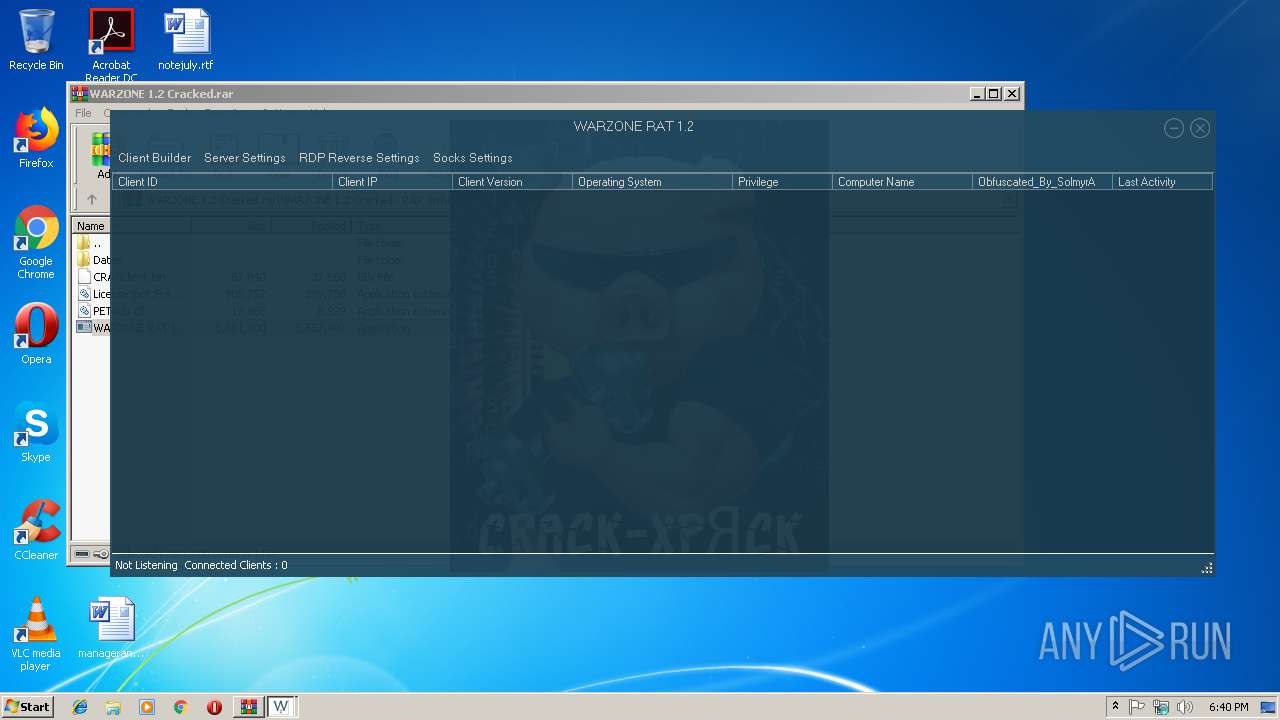The height and width of the screenshot is (720, 1280).
Task: Select the parent folder '..' row in WinRAR
Action: [92, 243]
